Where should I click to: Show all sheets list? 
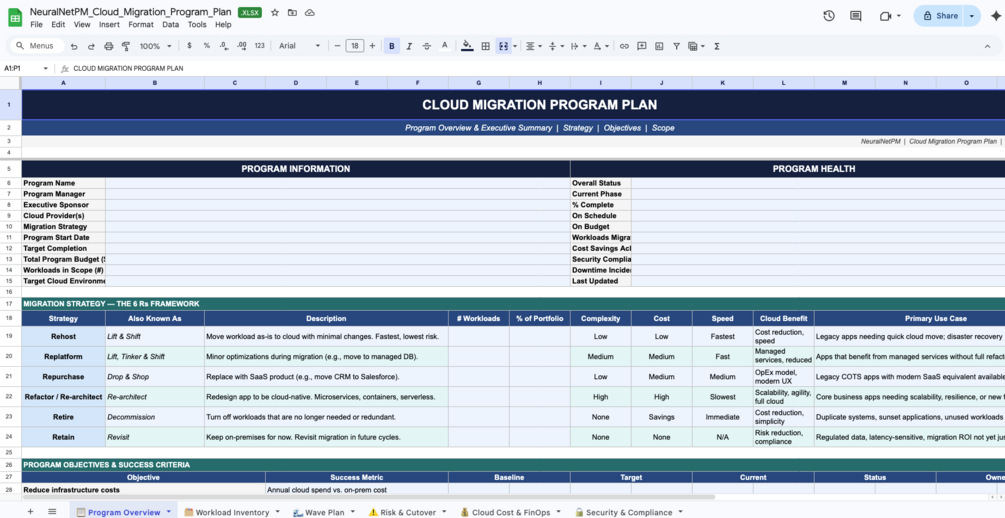click(52, 512)
